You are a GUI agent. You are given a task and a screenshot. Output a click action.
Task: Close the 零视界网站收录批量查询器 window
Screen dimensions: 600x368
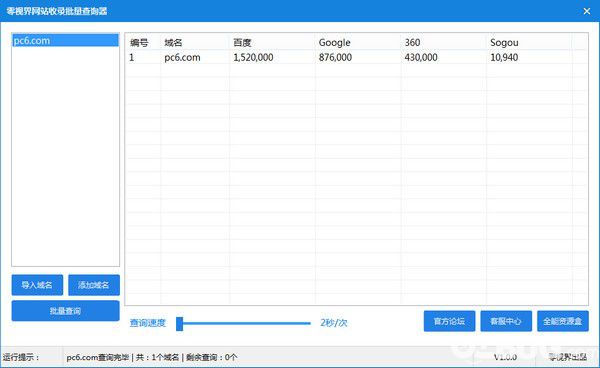coord(587,11)
